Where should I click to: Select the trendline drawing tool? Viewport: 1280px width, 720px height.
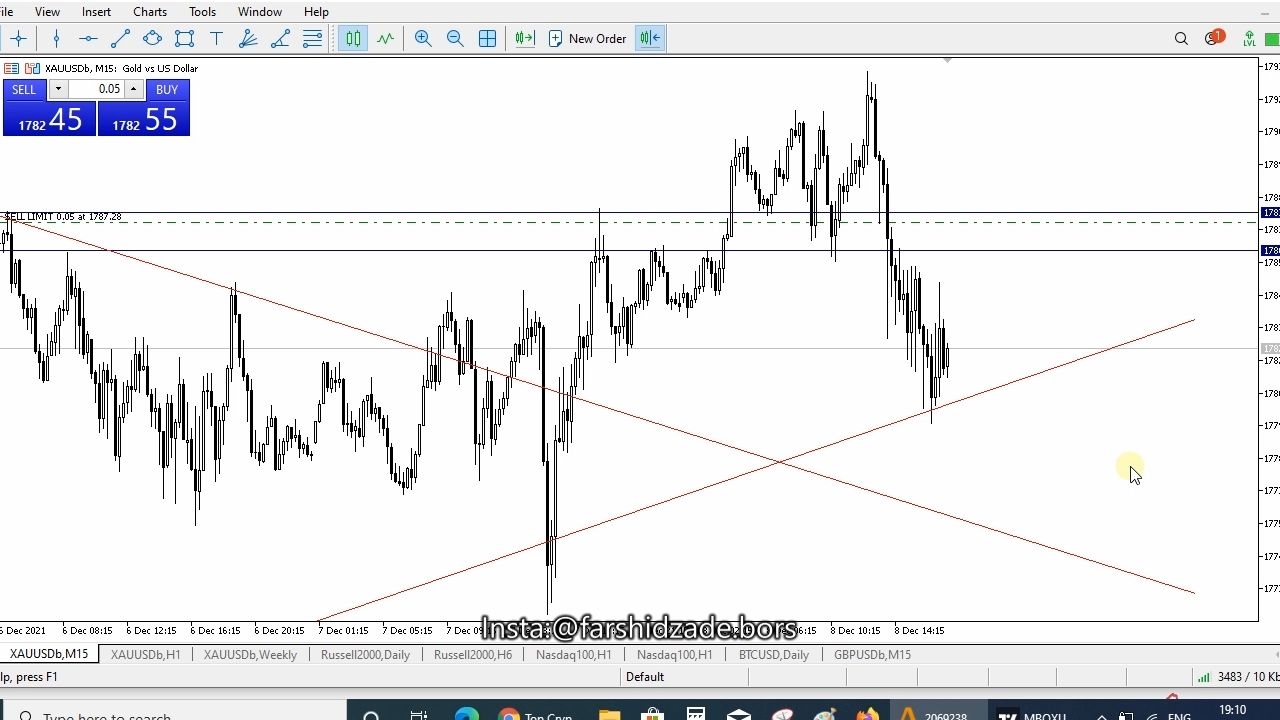point(120,38)
